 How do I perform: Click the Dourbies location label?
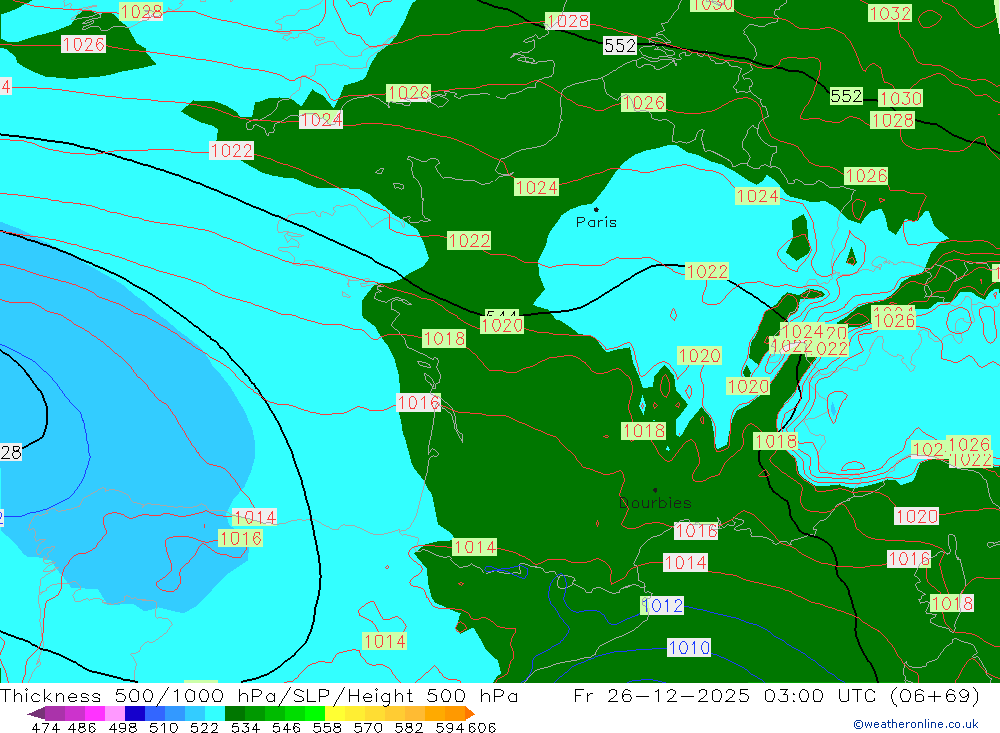tap(655, 503)
